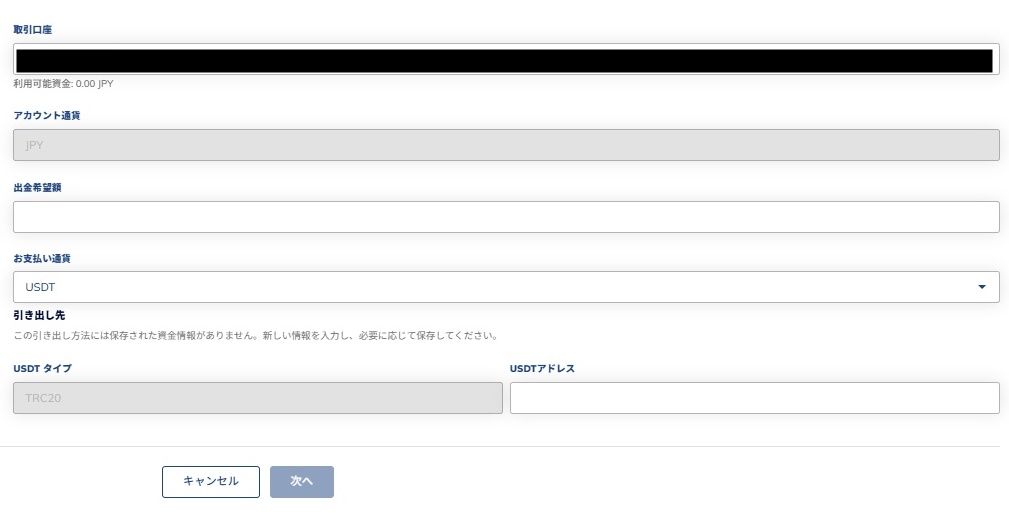The height and width of the screenshot is (514, 1009).
Task: Click the disabled JPY account currency field
Action: (505, 145)
